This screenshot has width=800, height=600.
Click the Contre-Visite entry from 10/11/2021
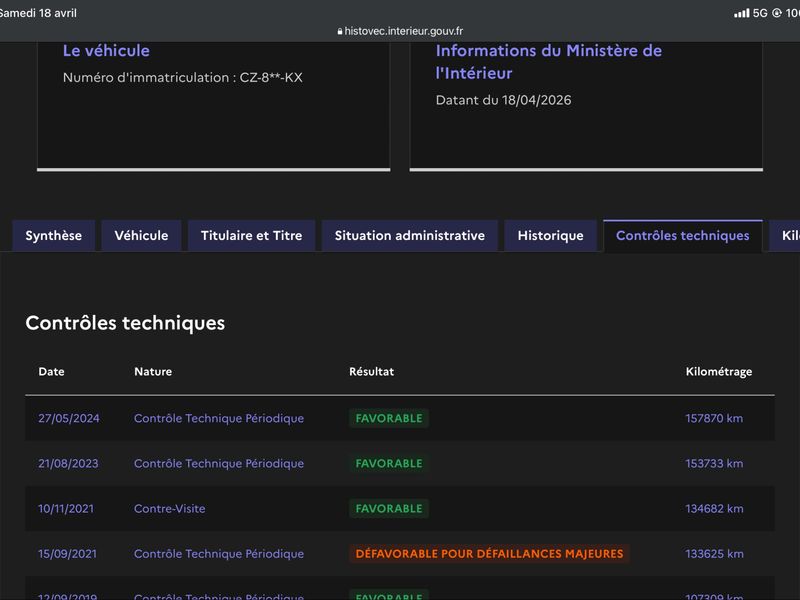point(169,509)
